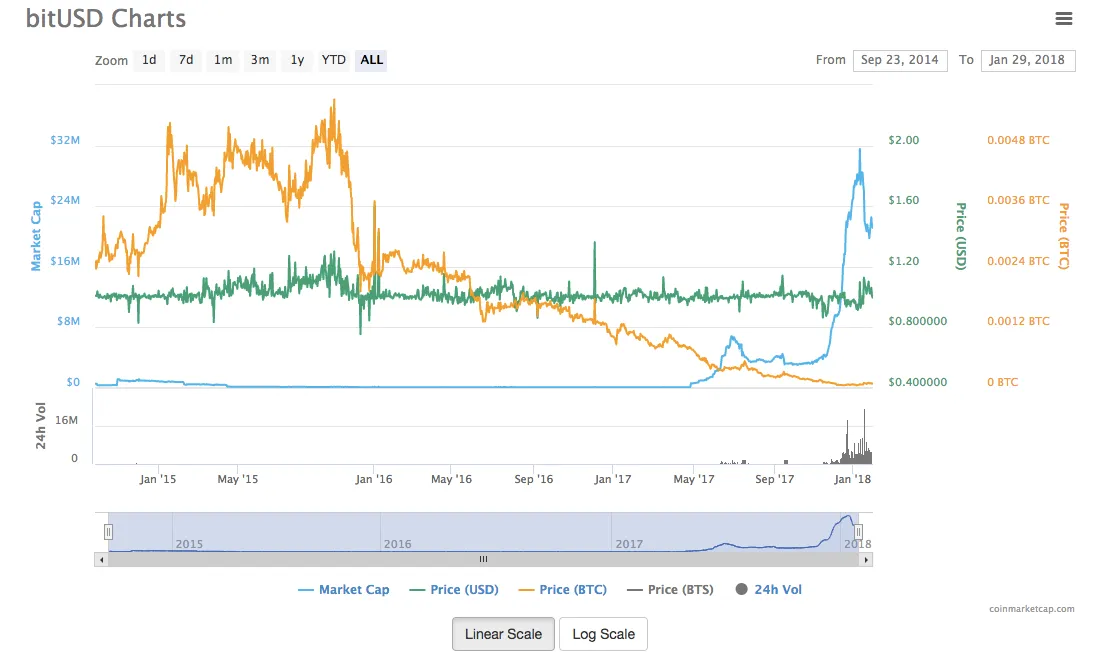This screenshot has height=652, width=1102.
Task: Click the navigator left scroll arrow
Action: coord(102,560)
